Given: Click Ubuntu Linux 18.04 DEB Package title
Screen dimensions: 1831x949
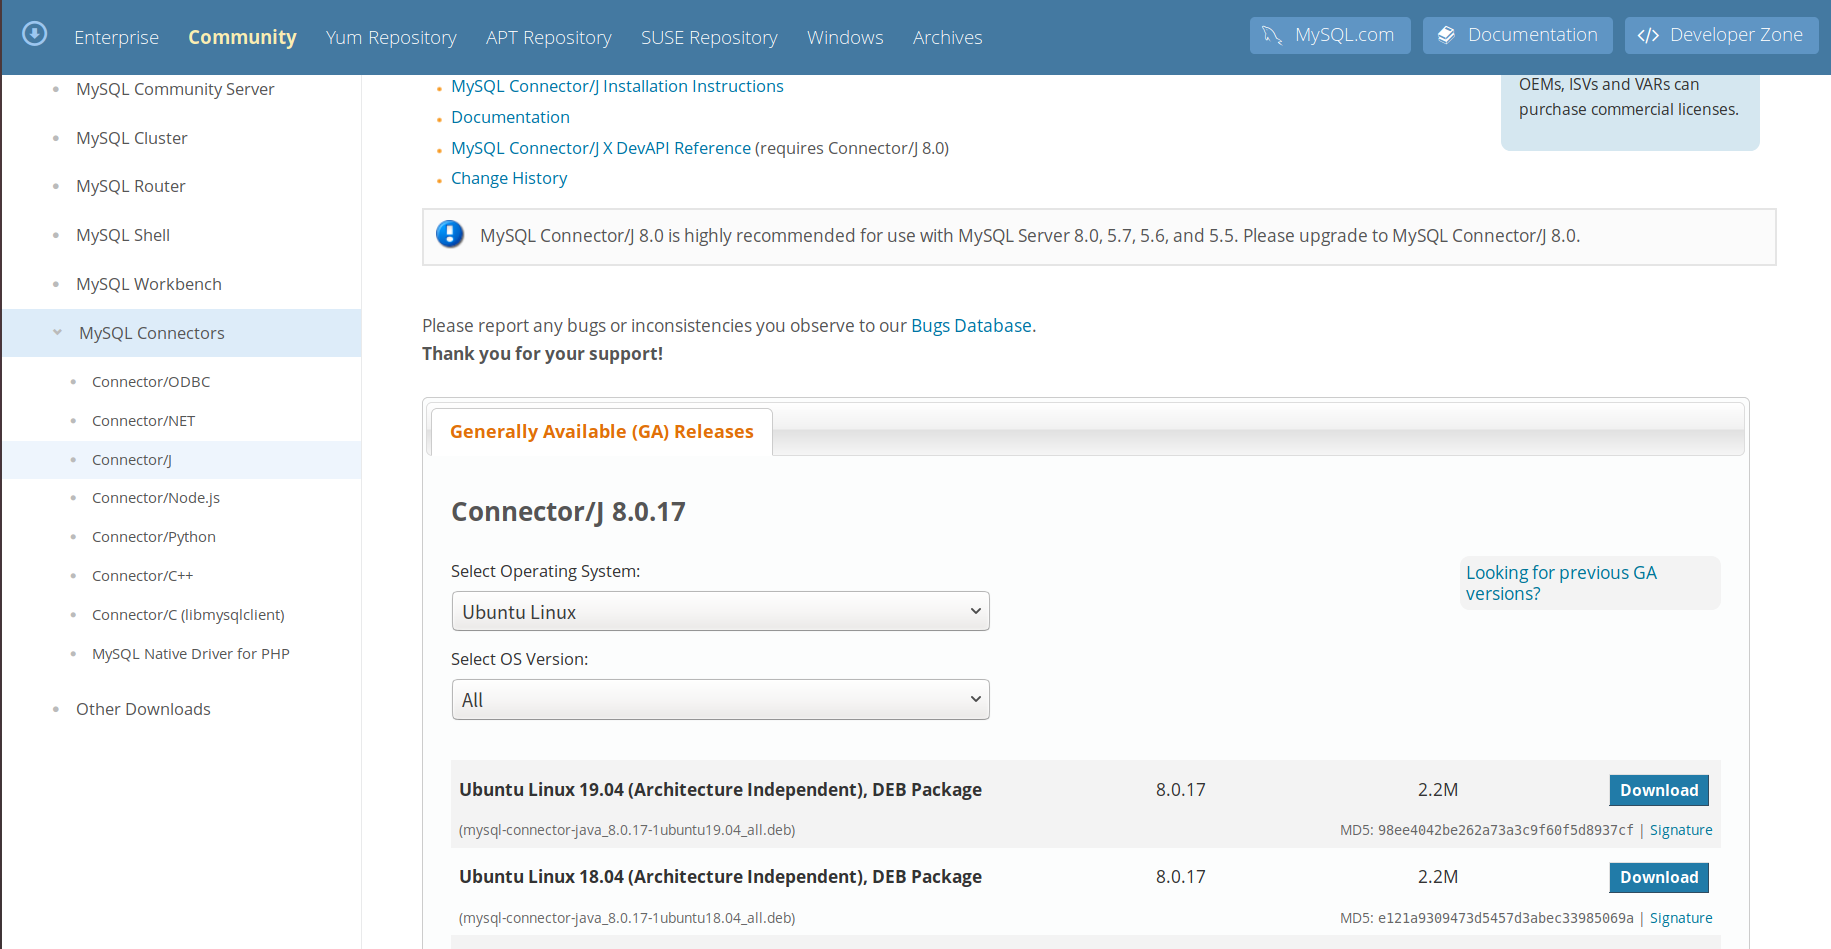Looking at the screenshot, I should coord(720,877).
